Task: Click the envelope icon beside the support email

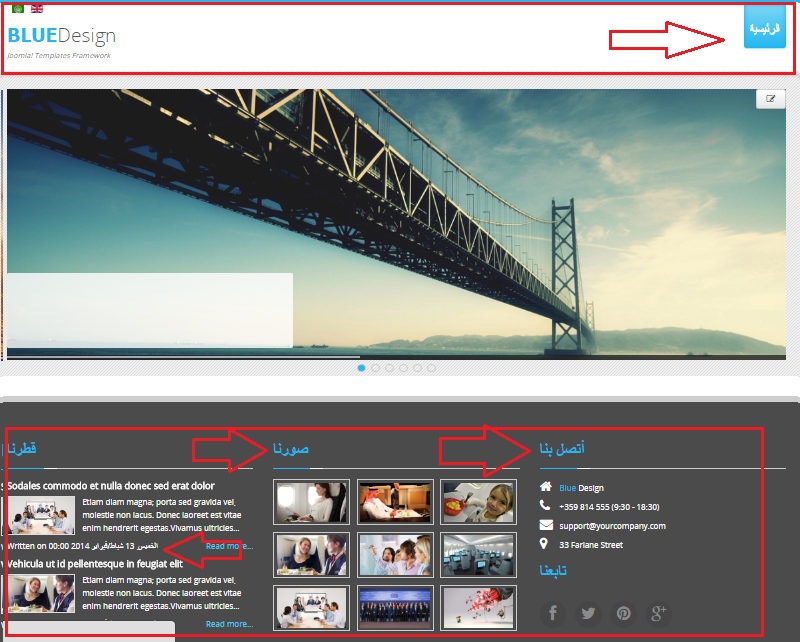Action: (545, 525)
